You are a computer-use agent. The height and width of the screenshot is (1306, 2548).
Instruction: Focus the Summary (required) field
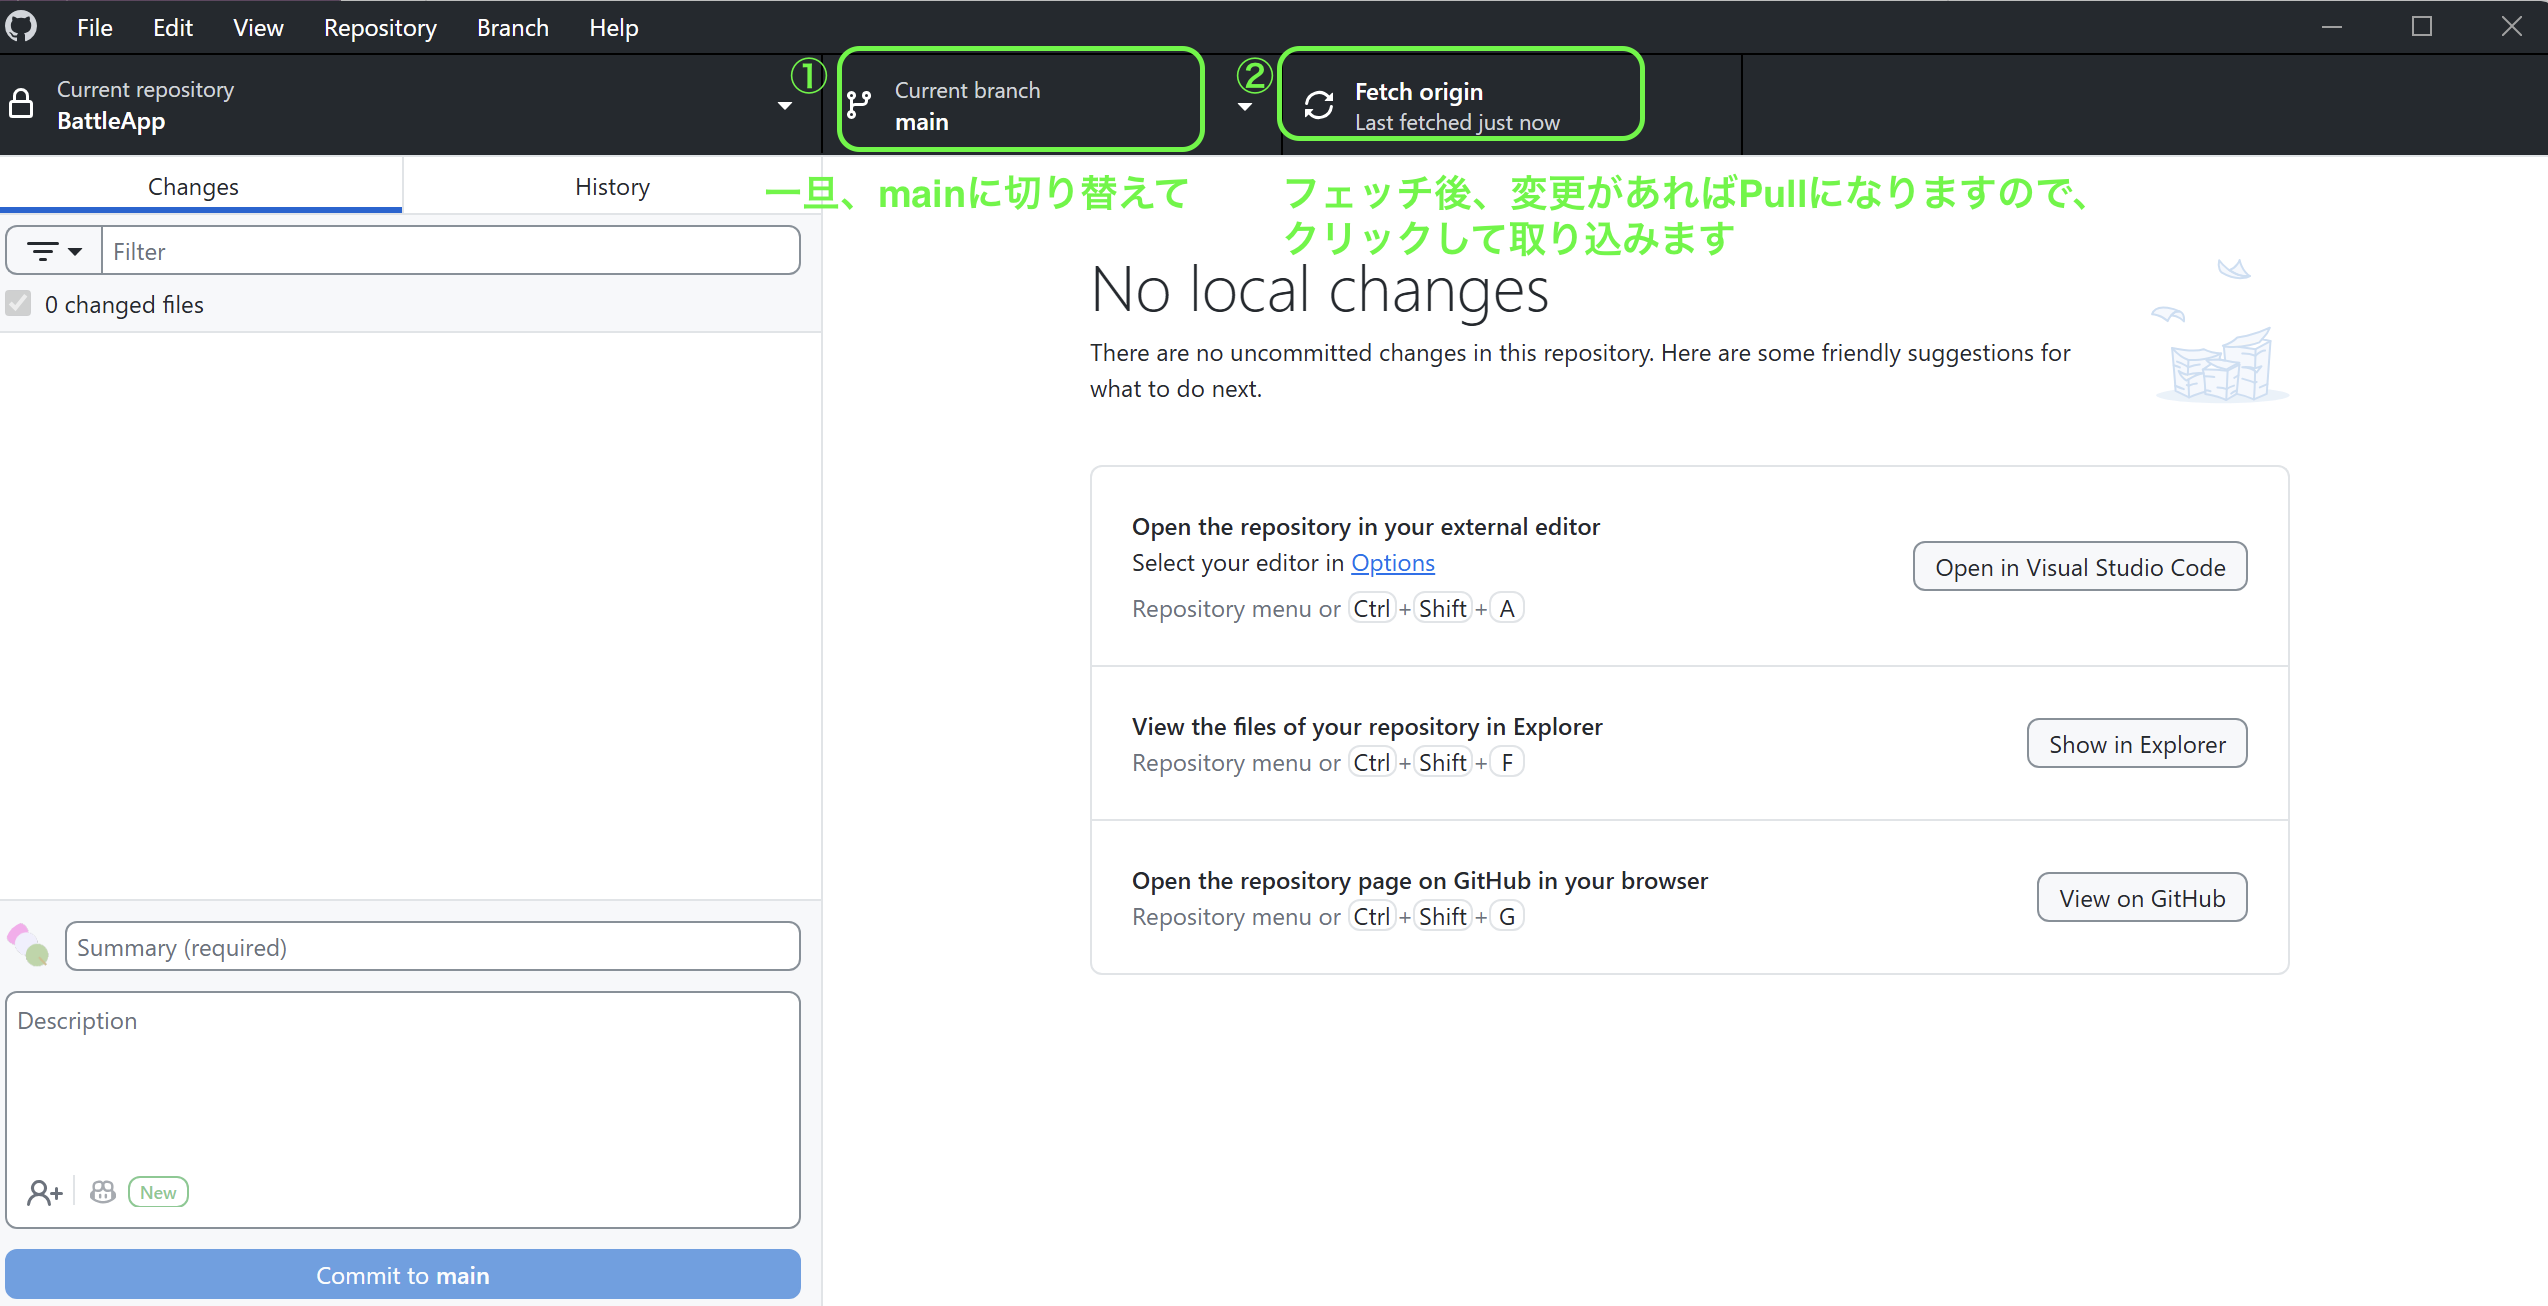433,947
